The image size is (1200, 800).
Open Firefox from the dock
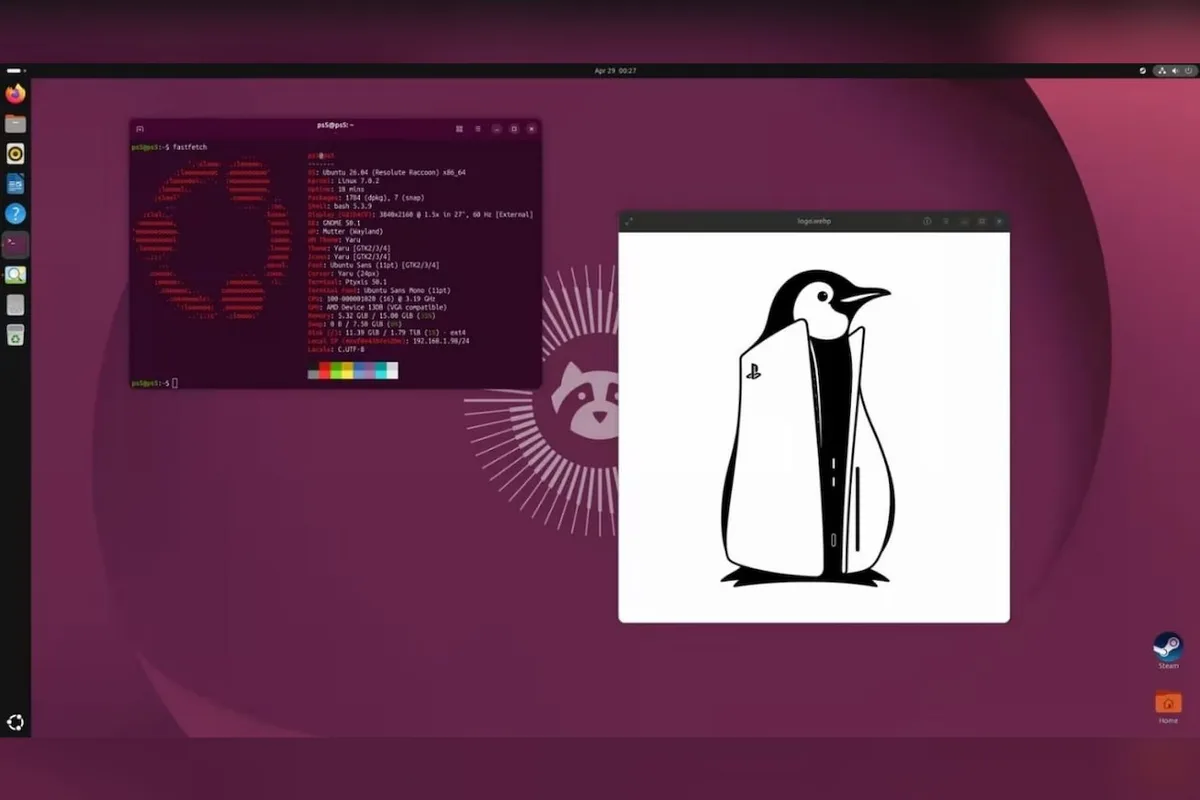pos(15,94)
